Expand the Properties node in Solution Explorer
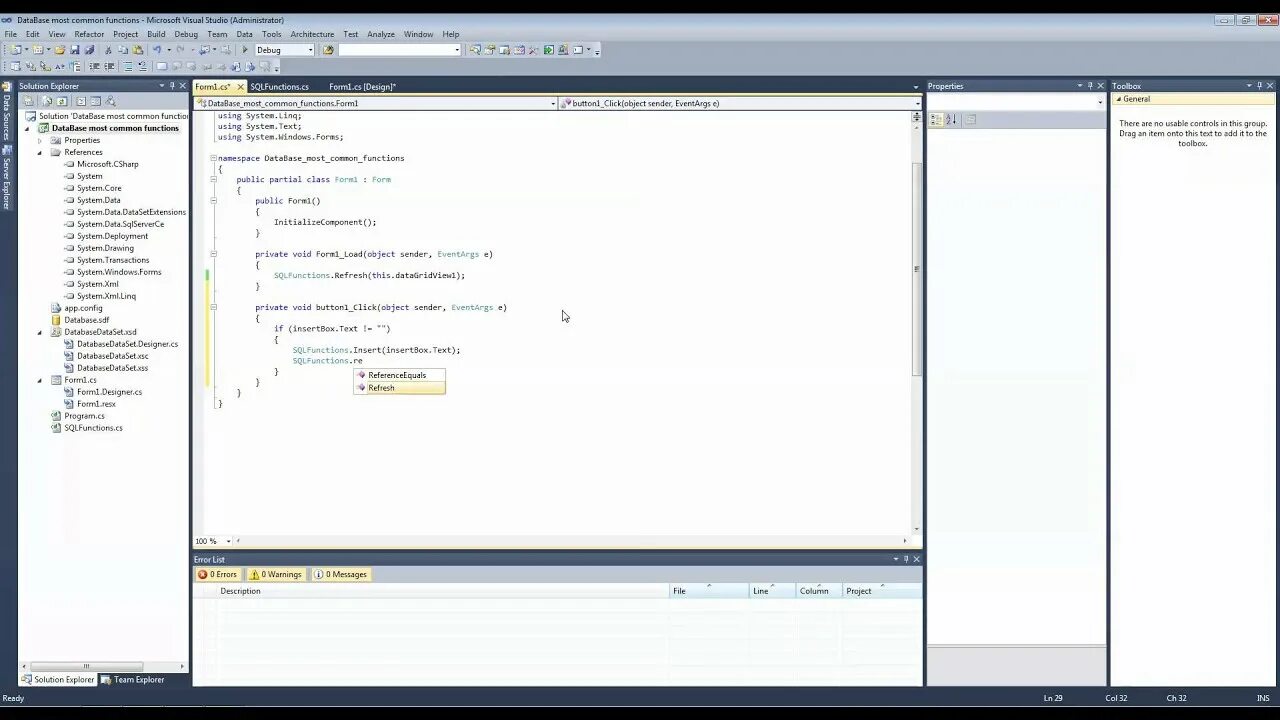 (x=40, y=140)
